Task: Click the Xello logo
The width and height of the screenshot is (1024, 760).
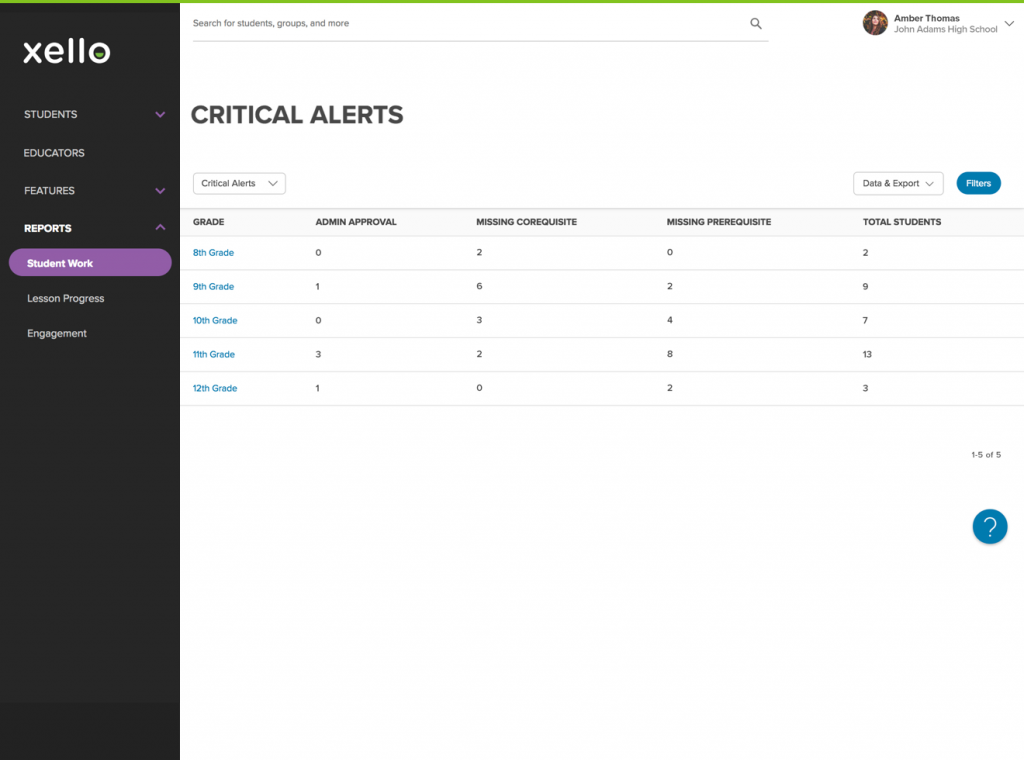Action: (67, 52)
